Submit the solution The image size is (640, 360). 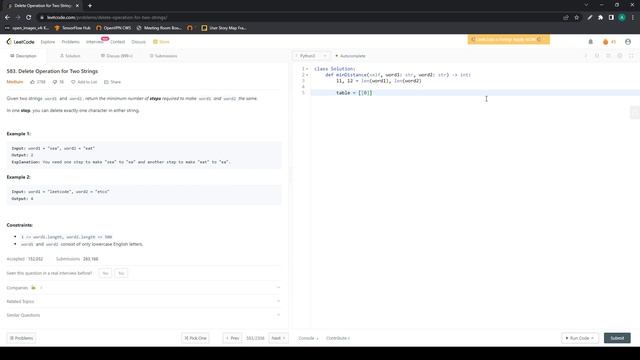click(617, 338)
